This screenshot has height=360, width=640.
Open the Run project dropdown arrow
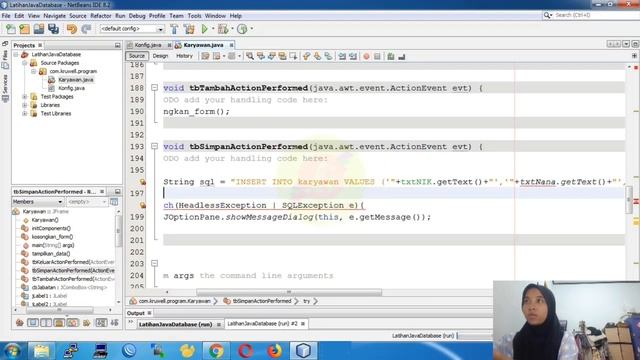pos(213,29)
